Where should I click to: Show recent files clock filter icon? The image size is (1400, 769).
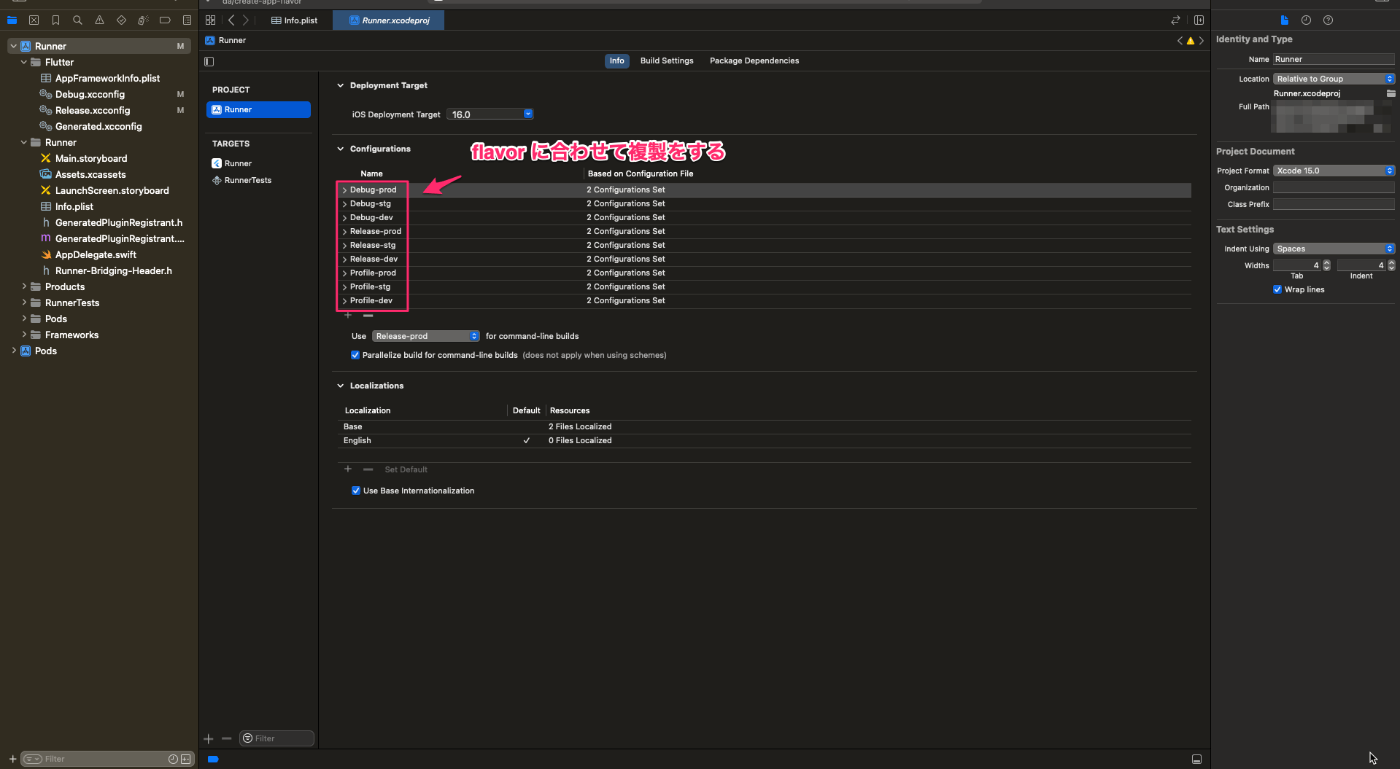(x=173, y=759)
